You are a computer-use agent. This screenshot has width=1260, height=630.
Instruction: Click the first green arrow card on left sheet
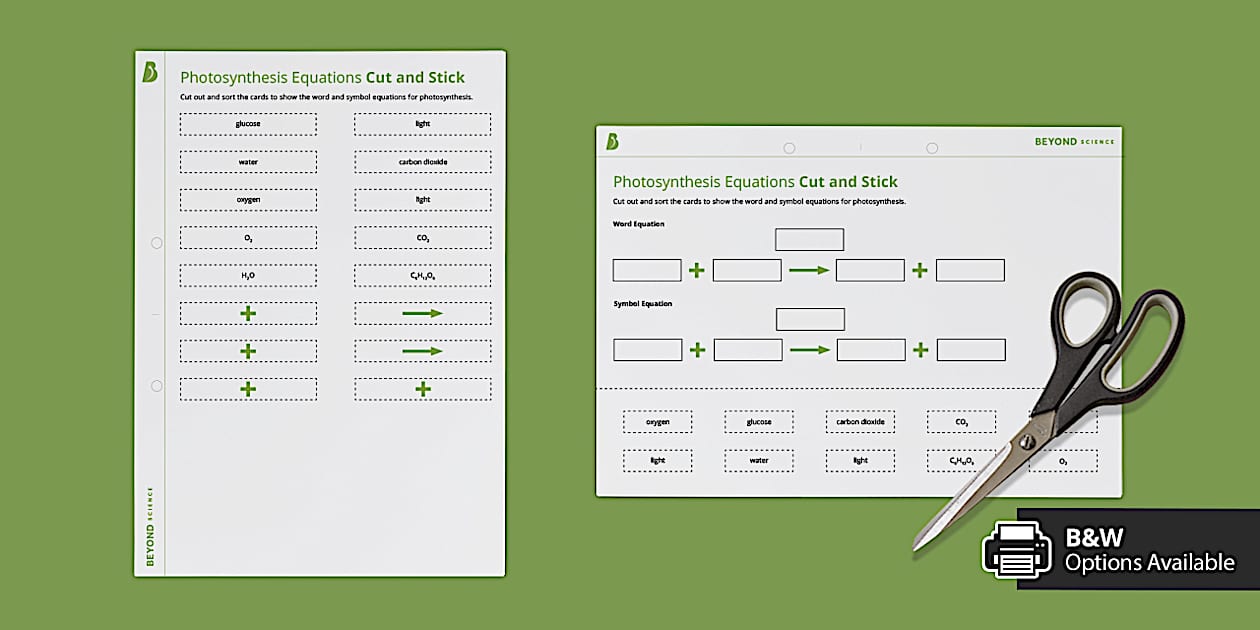point(422,313)
